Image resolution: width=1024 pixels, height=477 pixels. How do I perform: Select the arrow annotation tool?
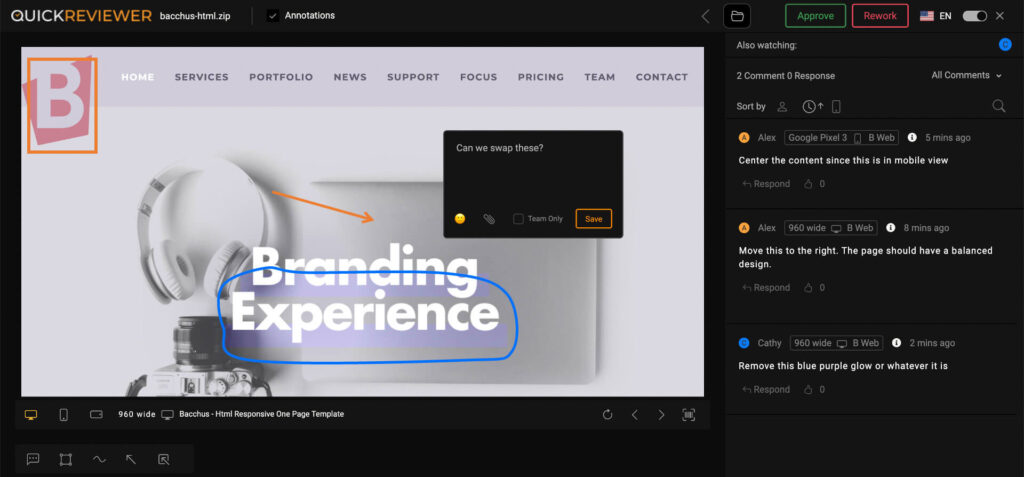pos(131,459)
